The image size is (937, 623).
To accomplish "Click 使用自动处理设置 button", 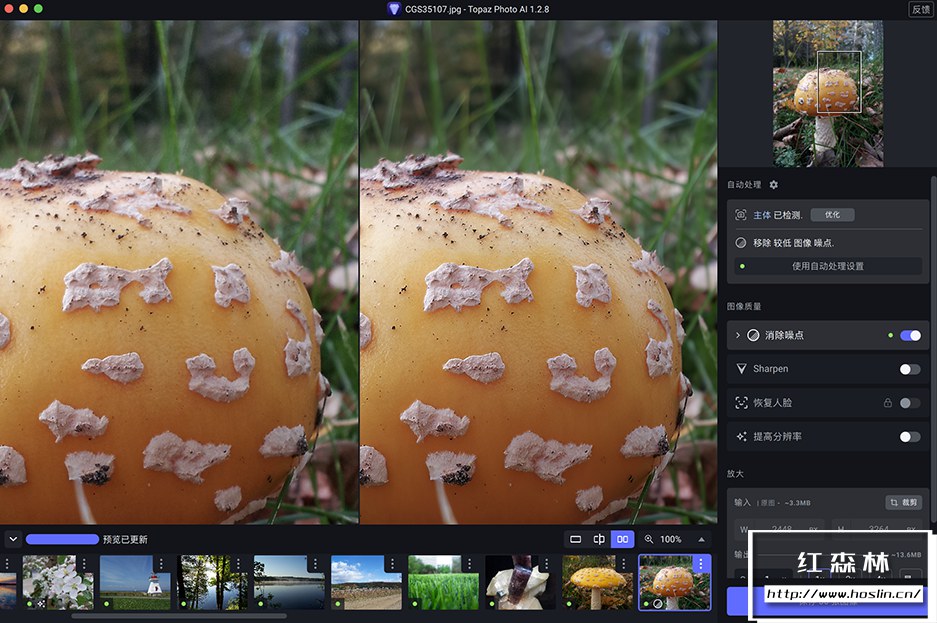I will [x=828, y=266].
